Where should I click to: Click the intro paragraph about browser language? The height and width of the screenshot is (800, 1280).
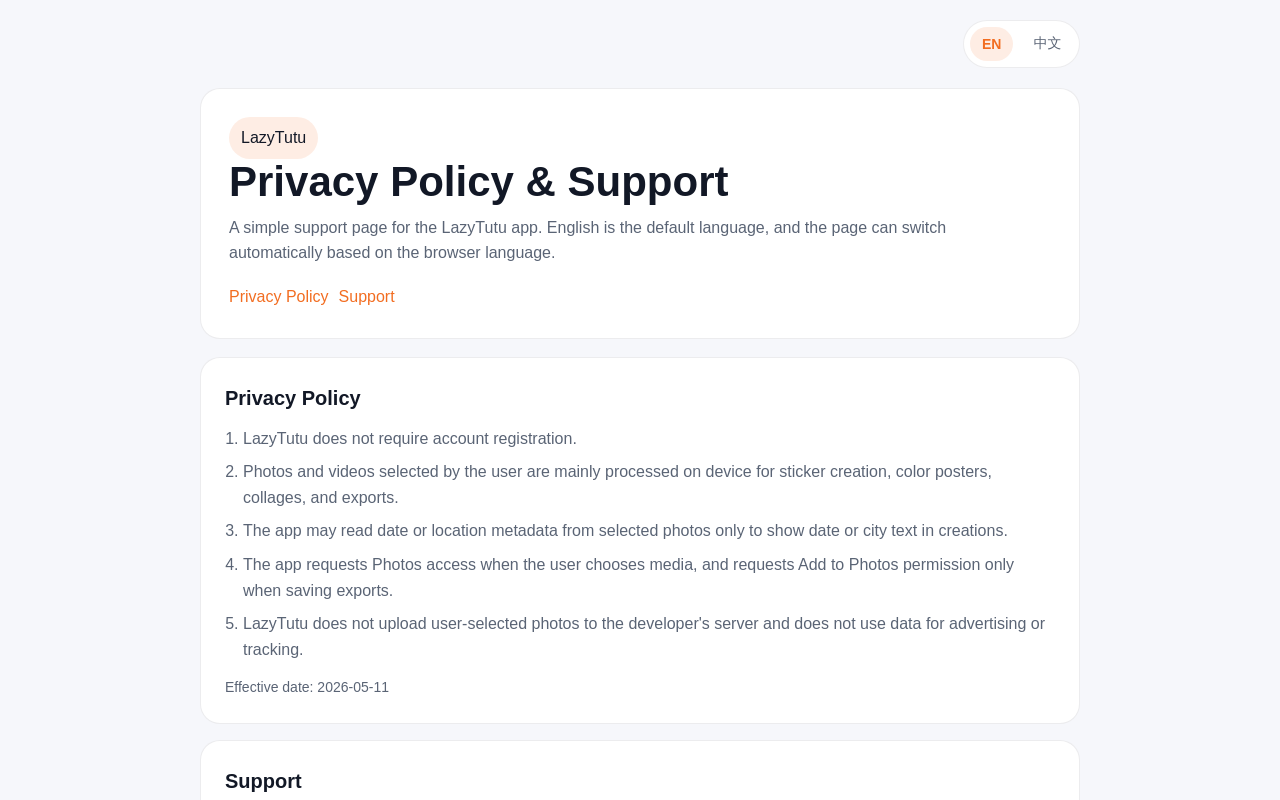[587, 240]
